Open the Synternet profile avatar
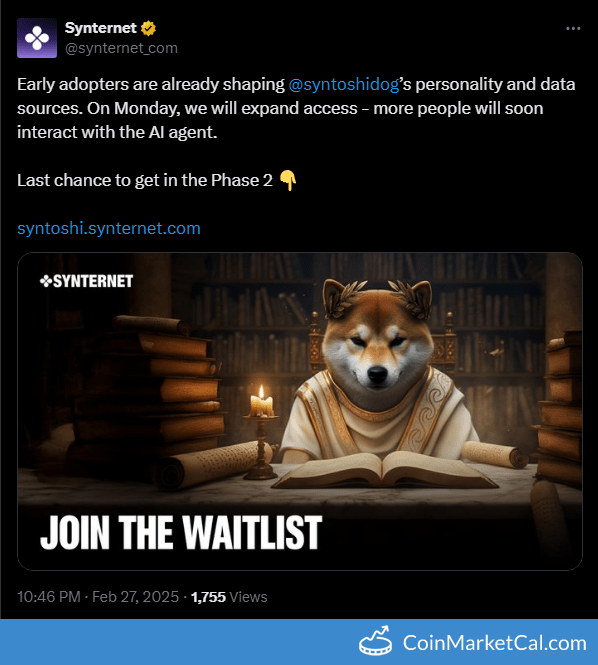This screenshot has height=665, width=598. coord(37,38)
